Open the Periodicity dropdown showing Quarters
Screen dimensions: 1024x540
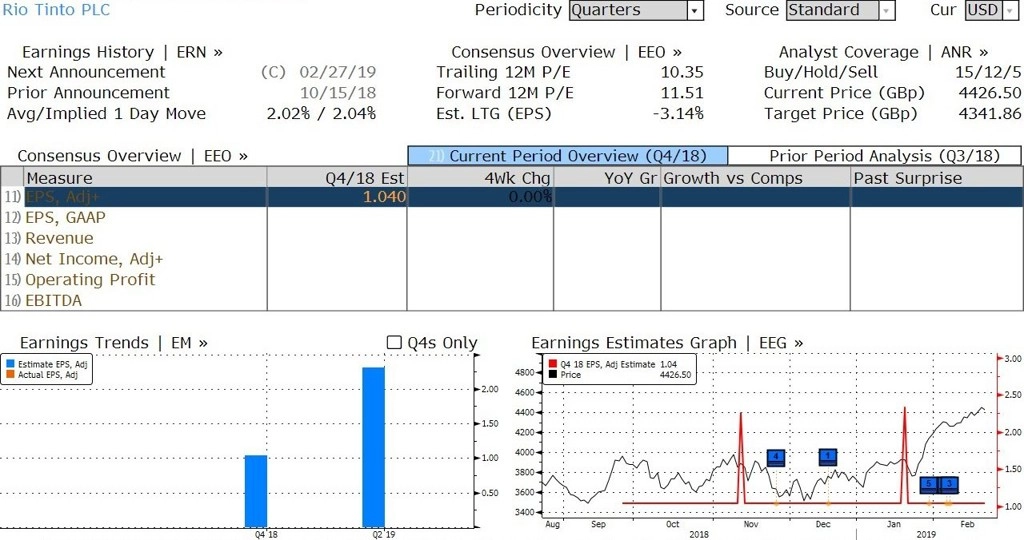[x=636, y=10]
